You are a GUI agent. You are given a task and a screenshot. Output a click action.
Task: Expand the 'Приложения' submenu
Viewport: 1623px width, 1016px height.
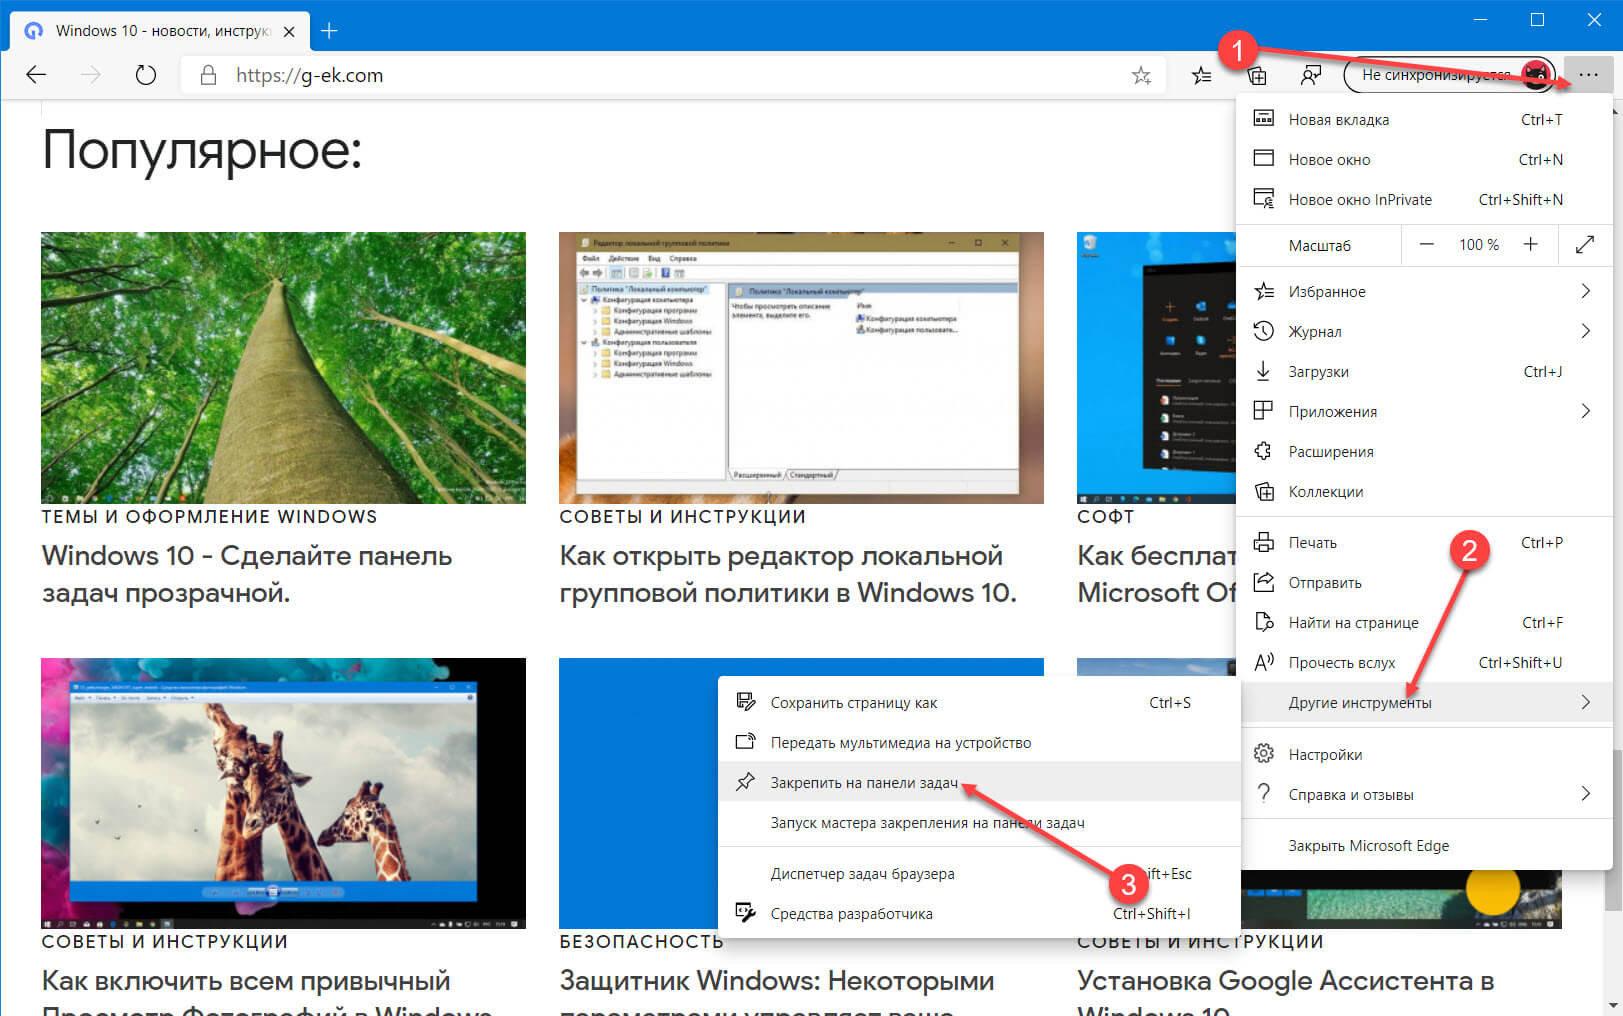pos(1424,411)
